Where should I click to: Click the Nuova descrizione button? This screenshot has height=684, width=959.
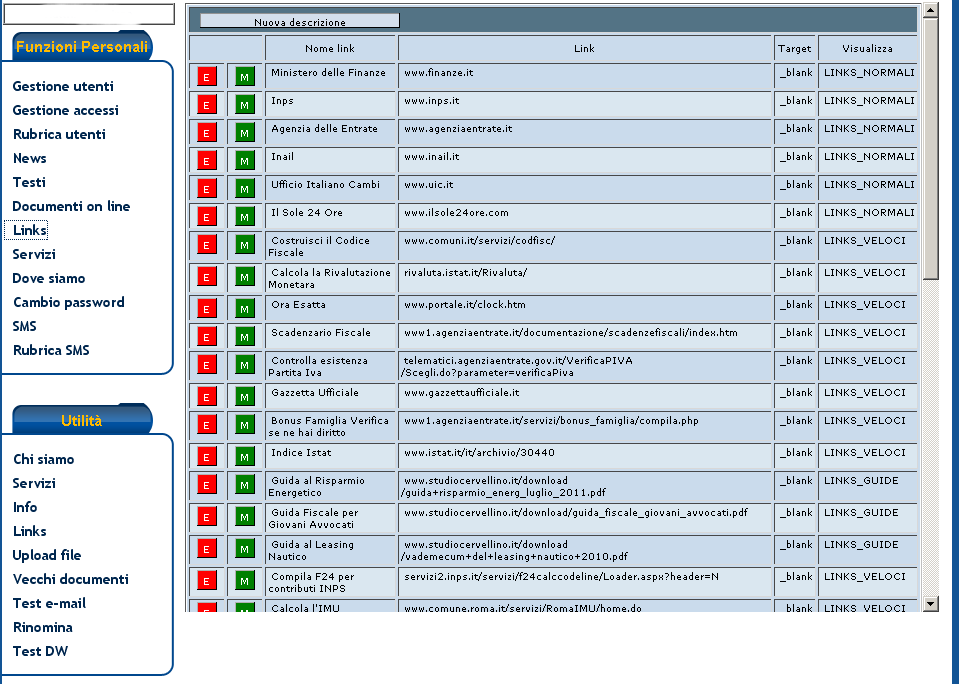300,21
